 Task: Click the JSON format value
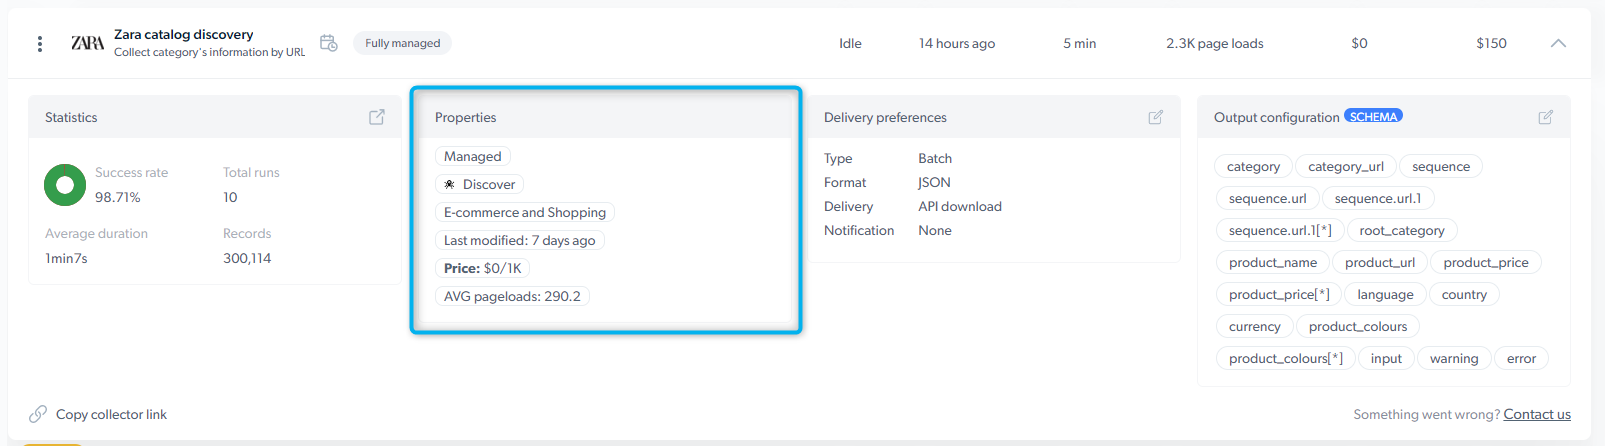(x=934, y=182)
